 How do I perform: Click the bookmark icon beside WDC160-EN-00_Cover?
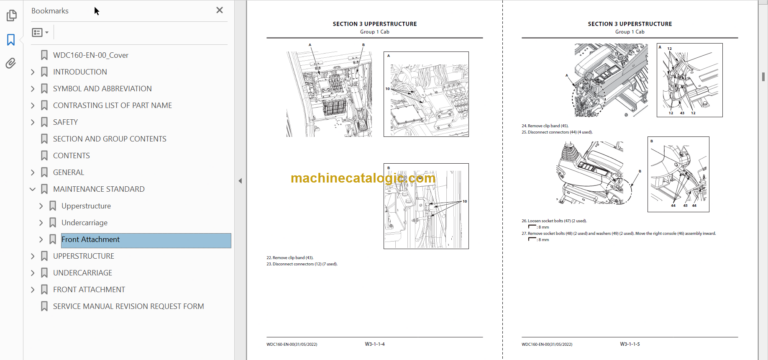(x=44, y=55)
